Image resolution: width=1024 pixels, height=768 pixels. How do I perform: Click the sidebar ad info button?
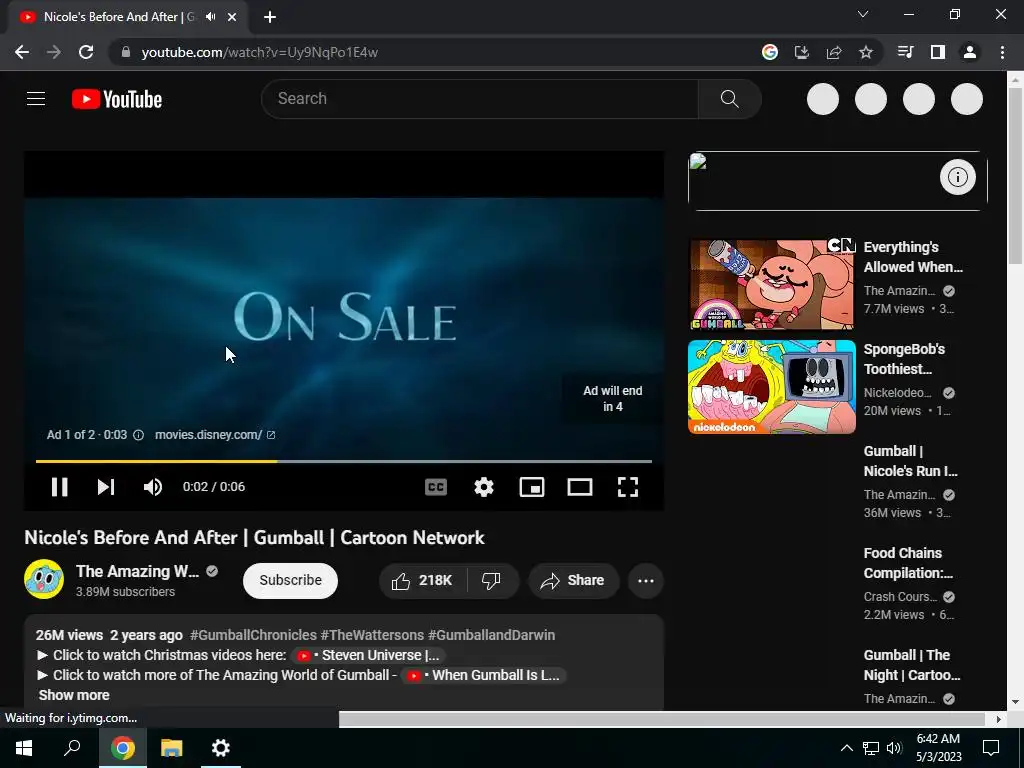957,177
